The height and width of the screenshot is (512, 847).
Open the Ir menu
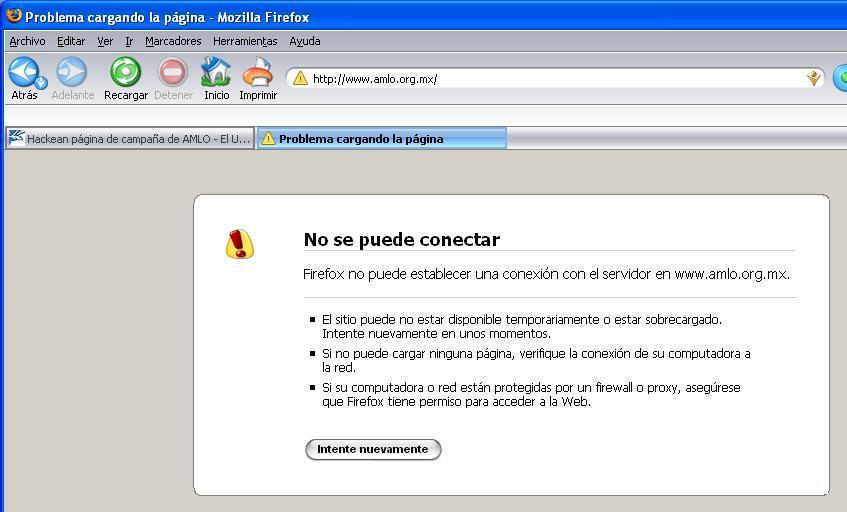click(x=129, y=41)
